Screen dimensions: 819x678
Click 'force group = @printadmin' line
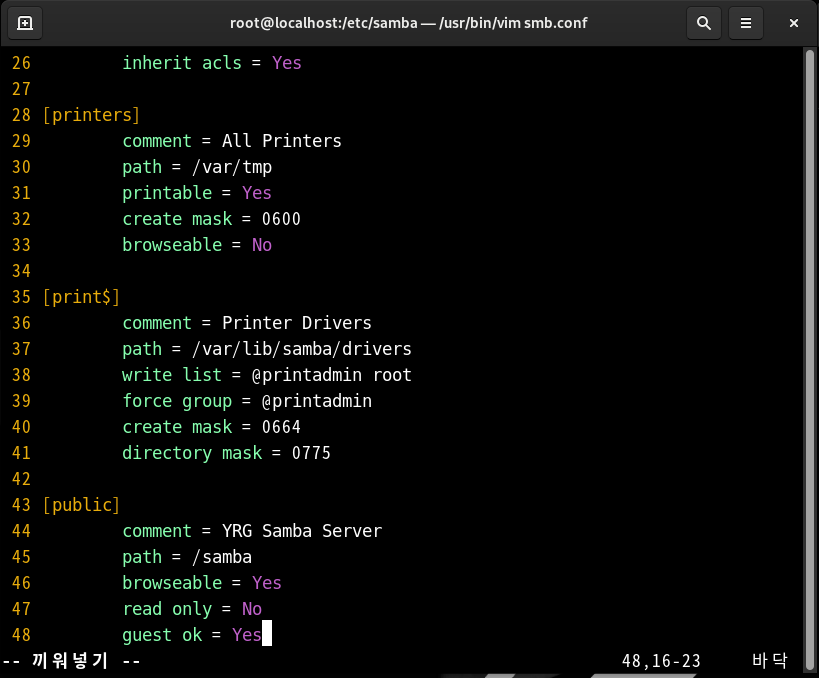coord(247,401)
